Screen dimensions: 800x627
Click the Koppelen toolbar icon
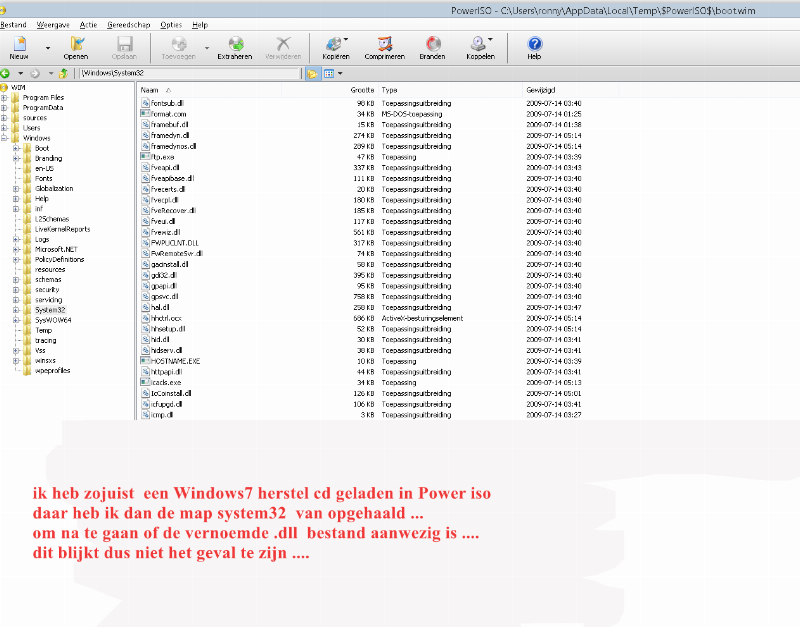pyautogui.click(x=479, y=48)
